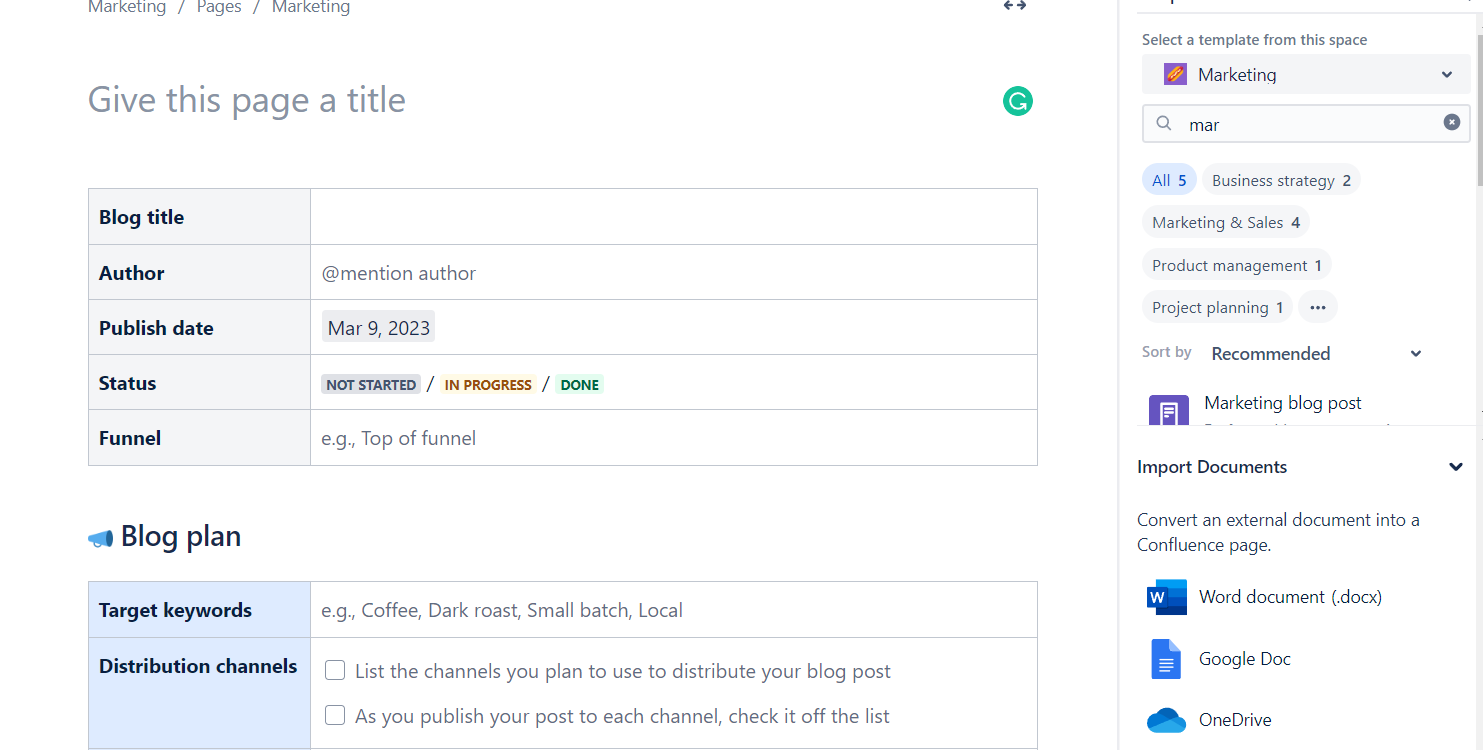Select the Marketing & Sales filter
The height and width of the screenshot is (750, 1483).
tap(1226, 221)
